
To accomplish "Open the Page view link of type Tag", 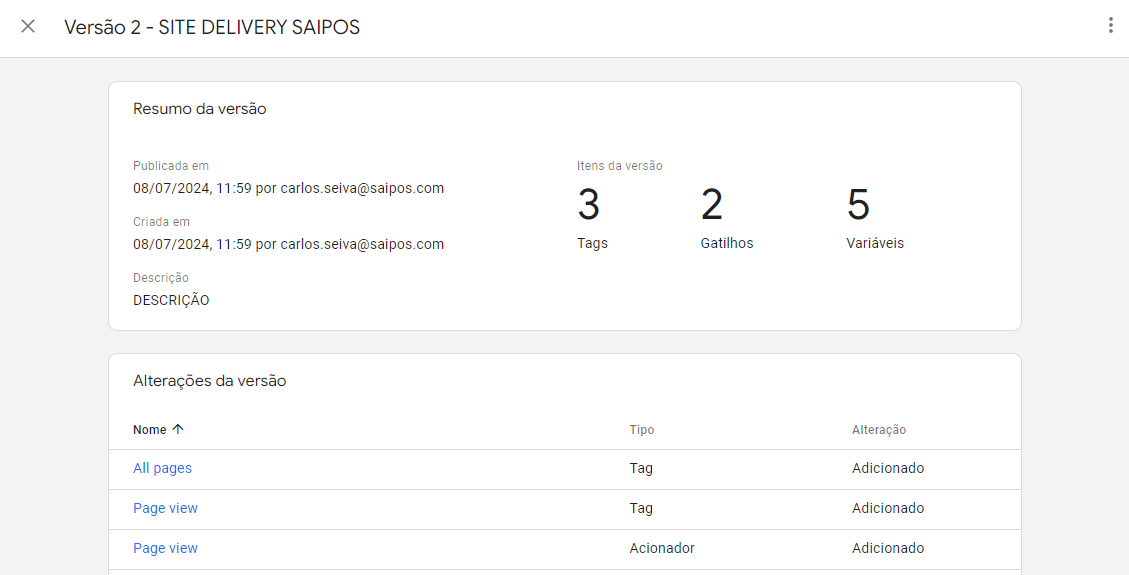I will [166, 508].
